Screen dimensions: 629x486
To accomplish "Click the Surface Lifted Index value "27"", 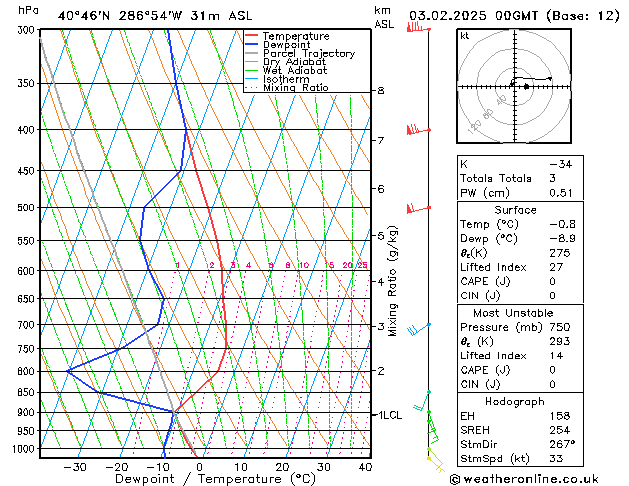I will coord(556,267).
